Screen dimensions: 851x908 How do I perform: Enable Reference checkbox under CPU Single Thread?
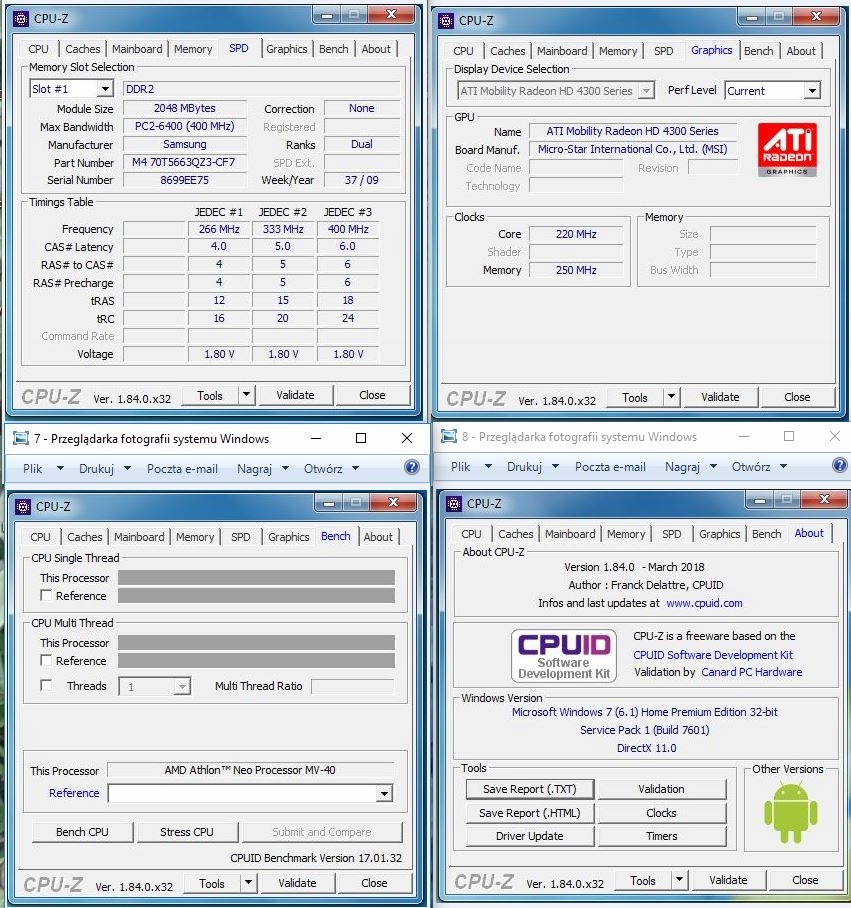point(46,595)
